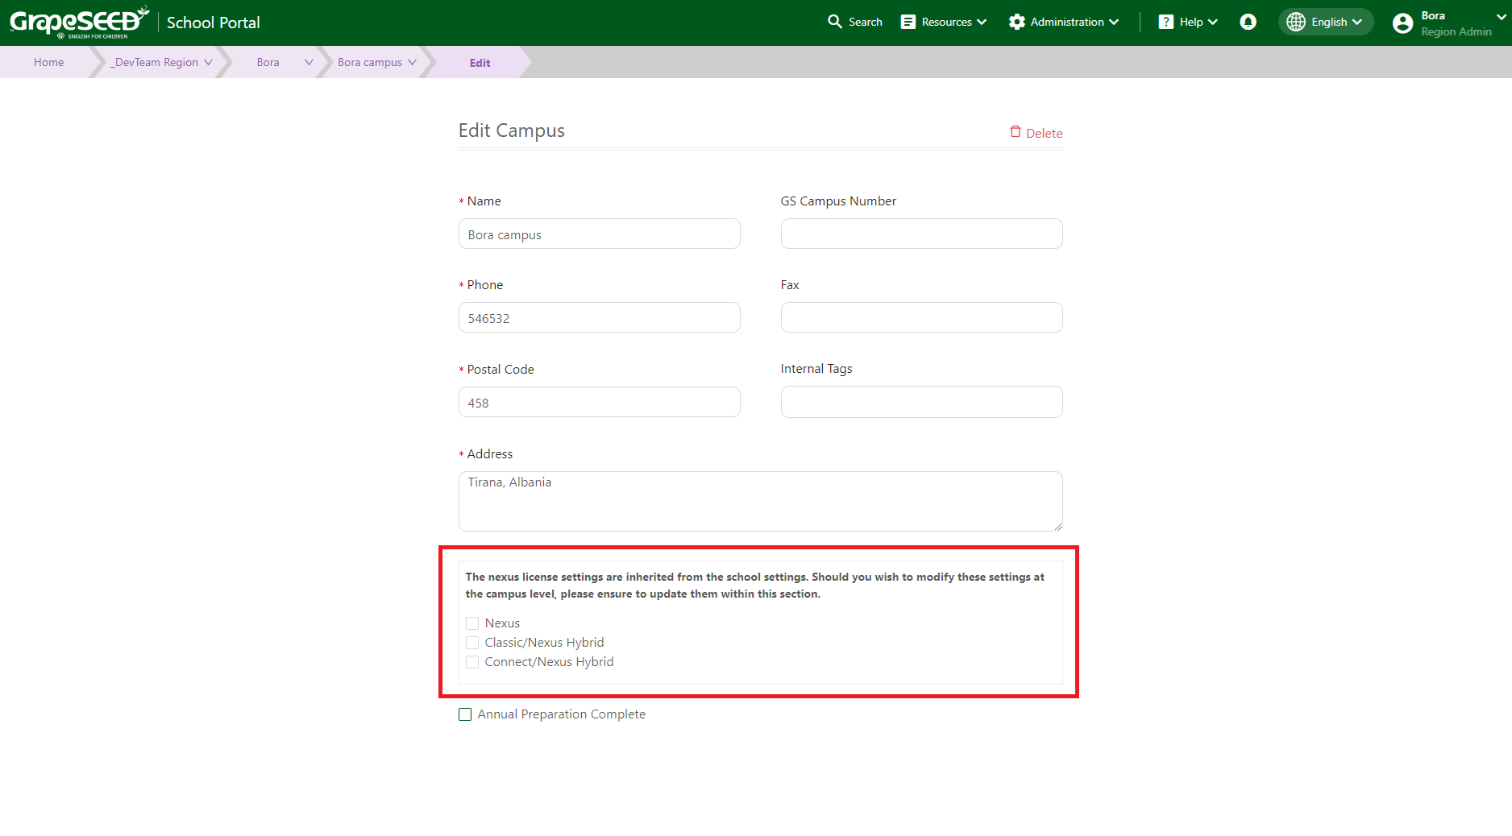Click the Search magnifier icon

point(835,22)
